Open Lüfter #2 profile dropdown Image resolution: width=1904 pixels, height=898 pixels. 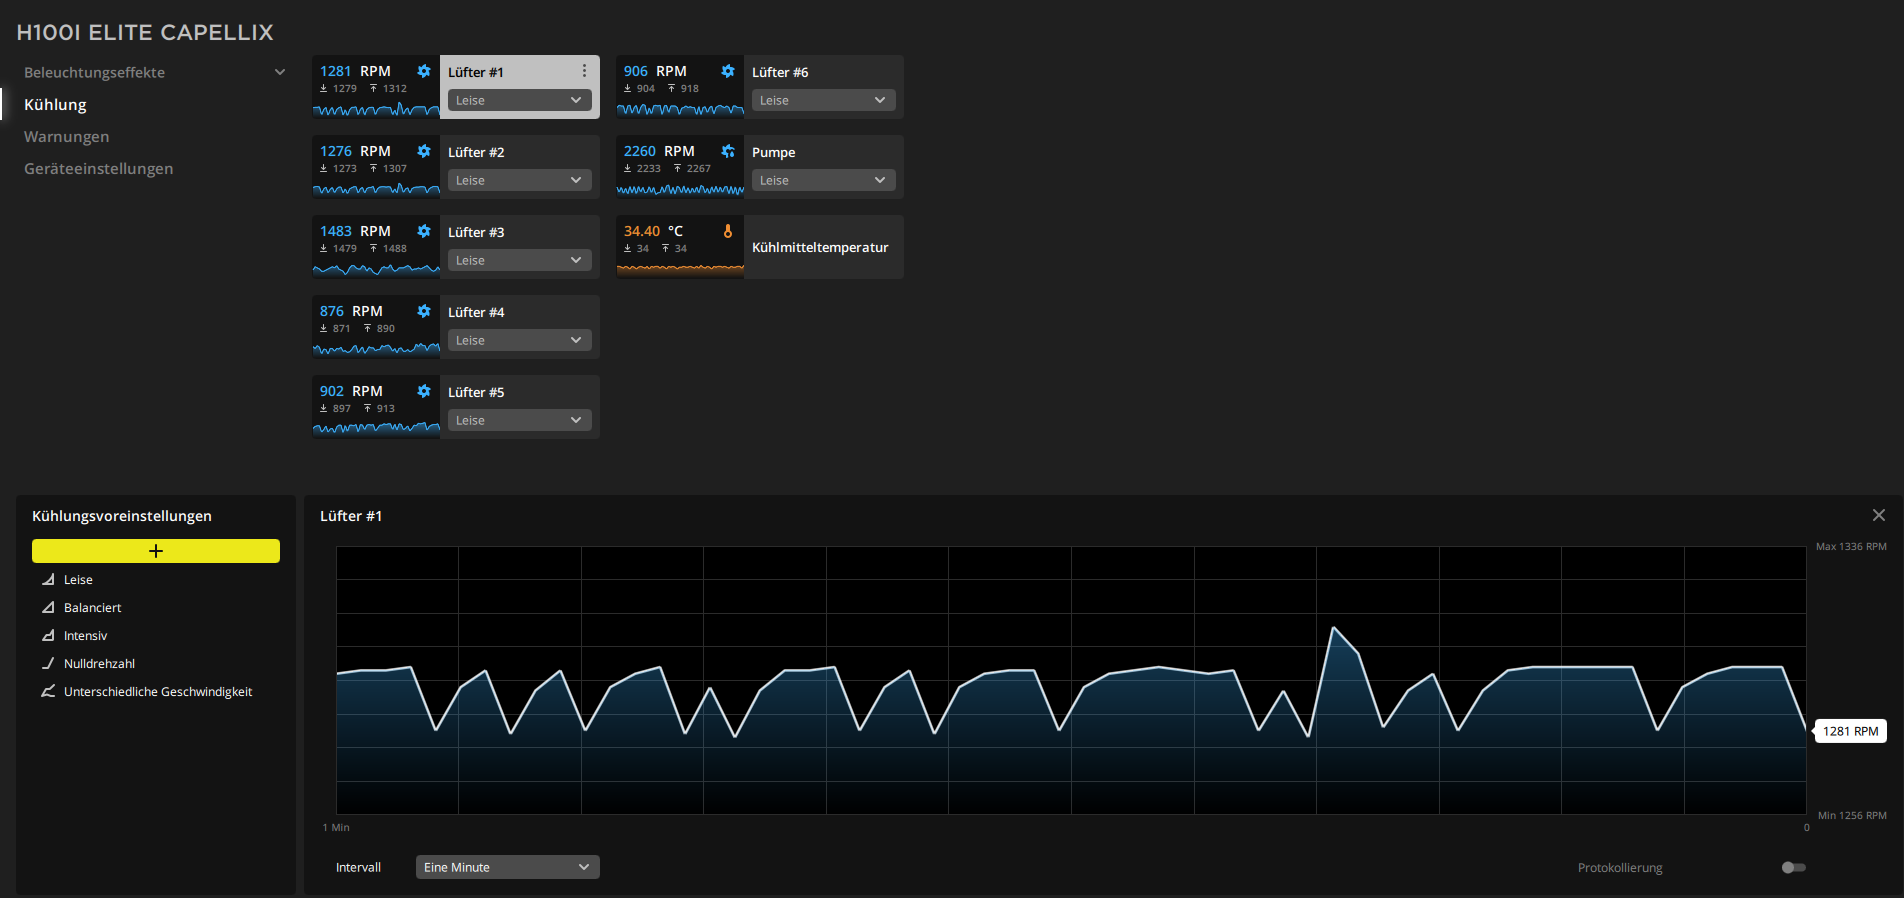520,180
